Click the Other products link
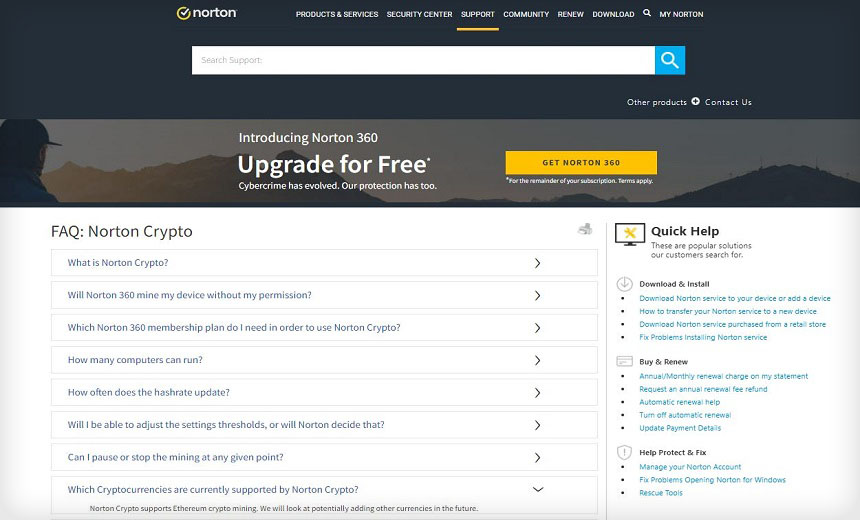Screen dimensions: 860x520 click(x=657, y=102)
